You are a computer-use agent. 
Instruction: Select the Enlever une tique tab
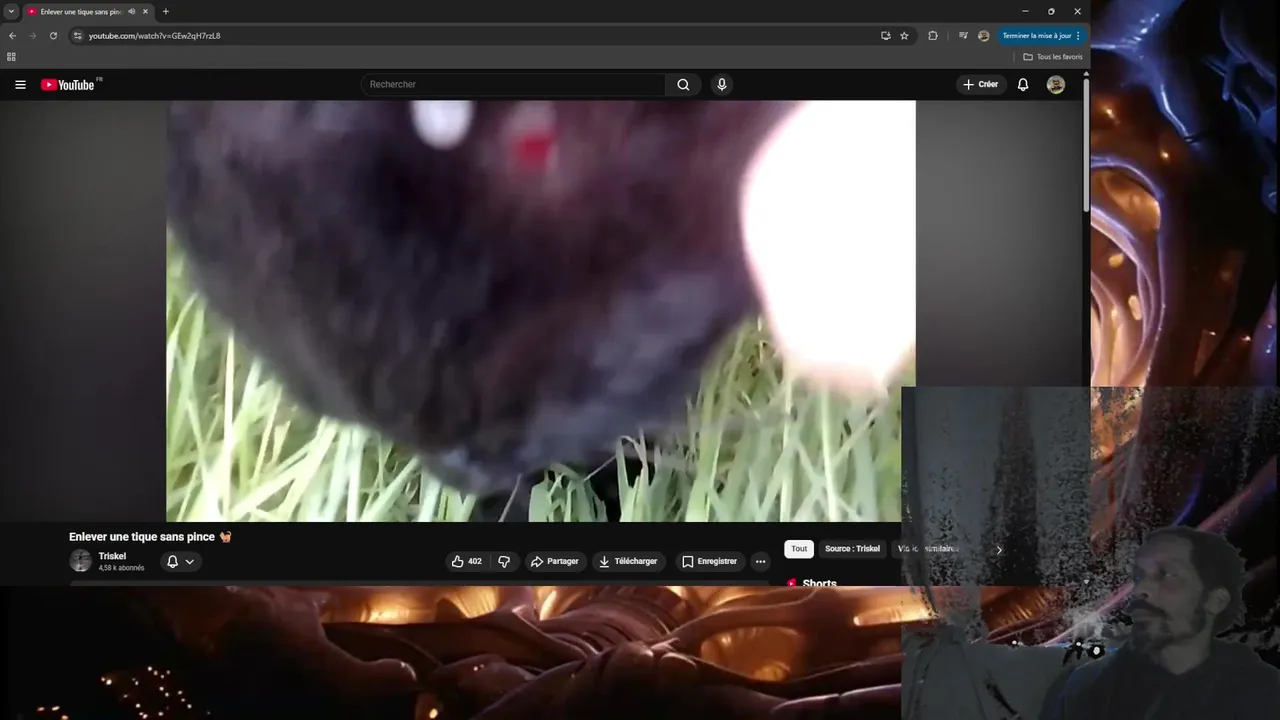pyautogui.click(x=88, y=12)
